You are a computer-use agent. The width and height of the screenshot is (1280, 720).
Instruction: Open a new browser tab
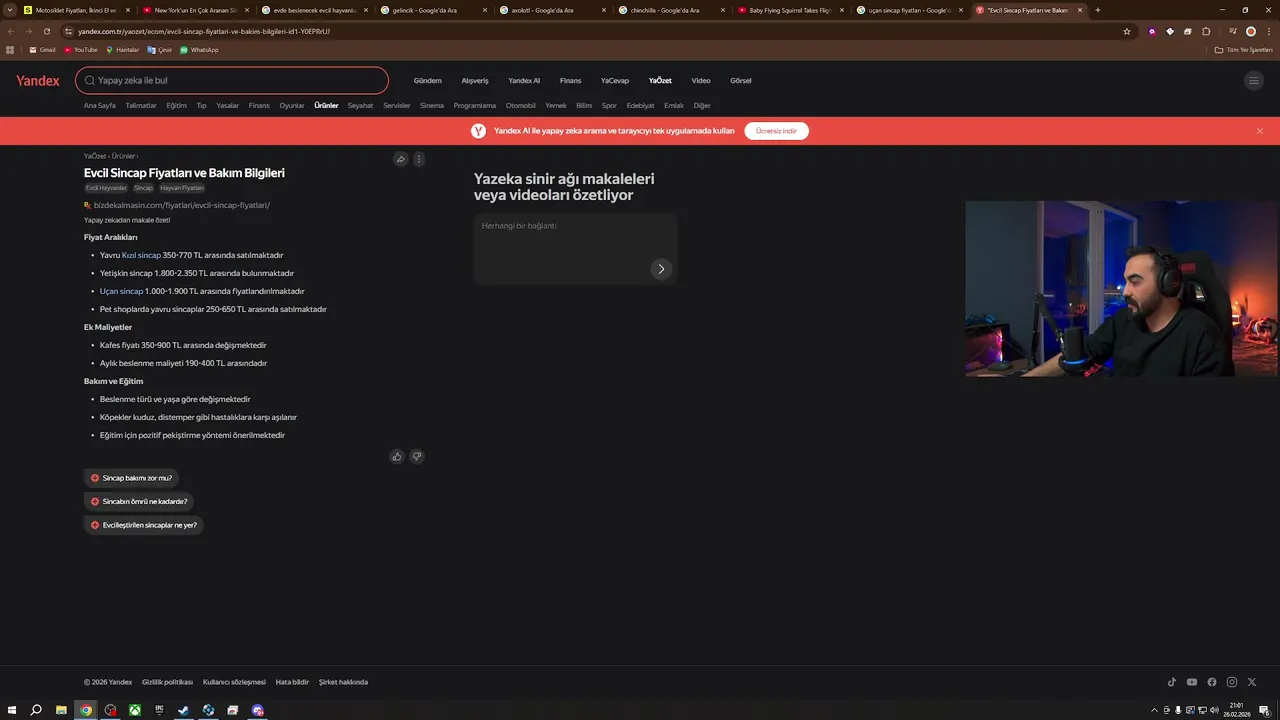coord(1098,10)
